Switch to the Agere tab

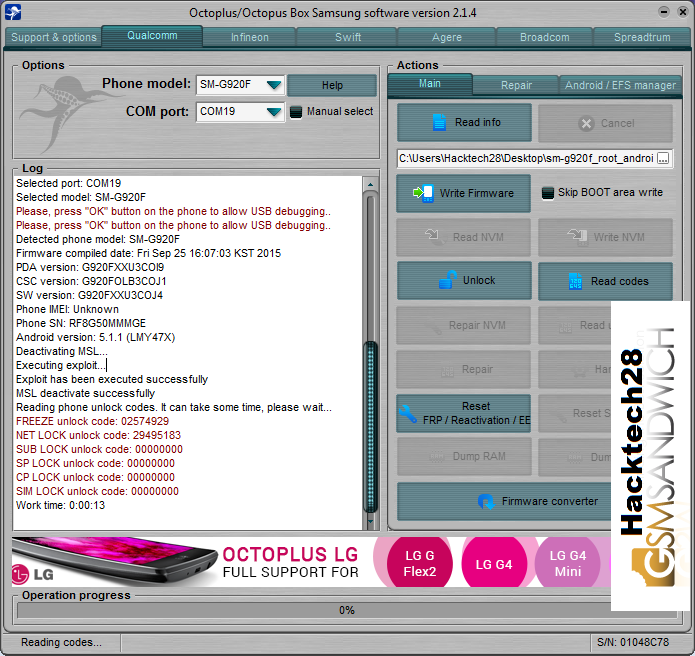447,37
